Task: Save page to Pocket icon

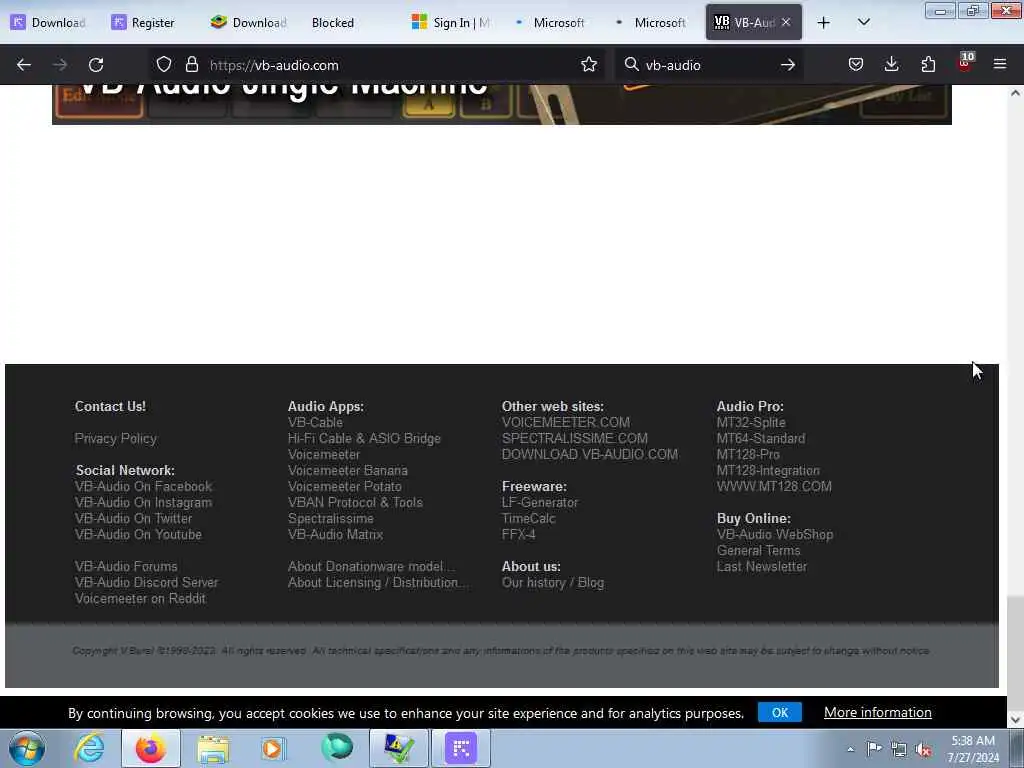Action: coord(856,64)
